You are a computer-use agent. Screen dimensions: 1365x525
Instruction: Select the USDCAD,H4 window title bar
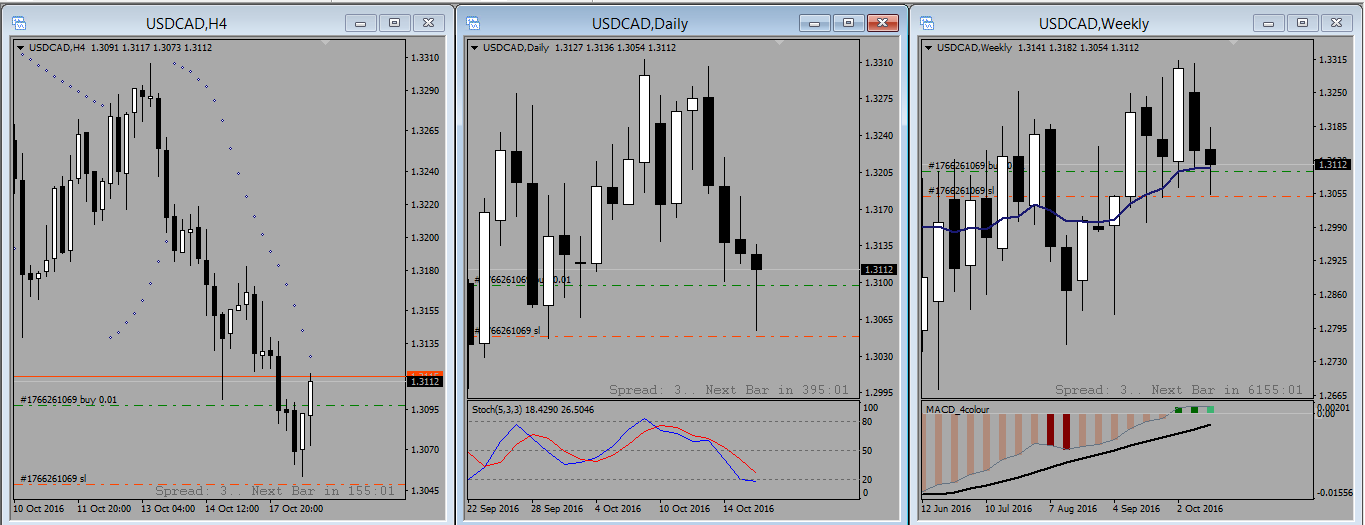pos(228,22)
